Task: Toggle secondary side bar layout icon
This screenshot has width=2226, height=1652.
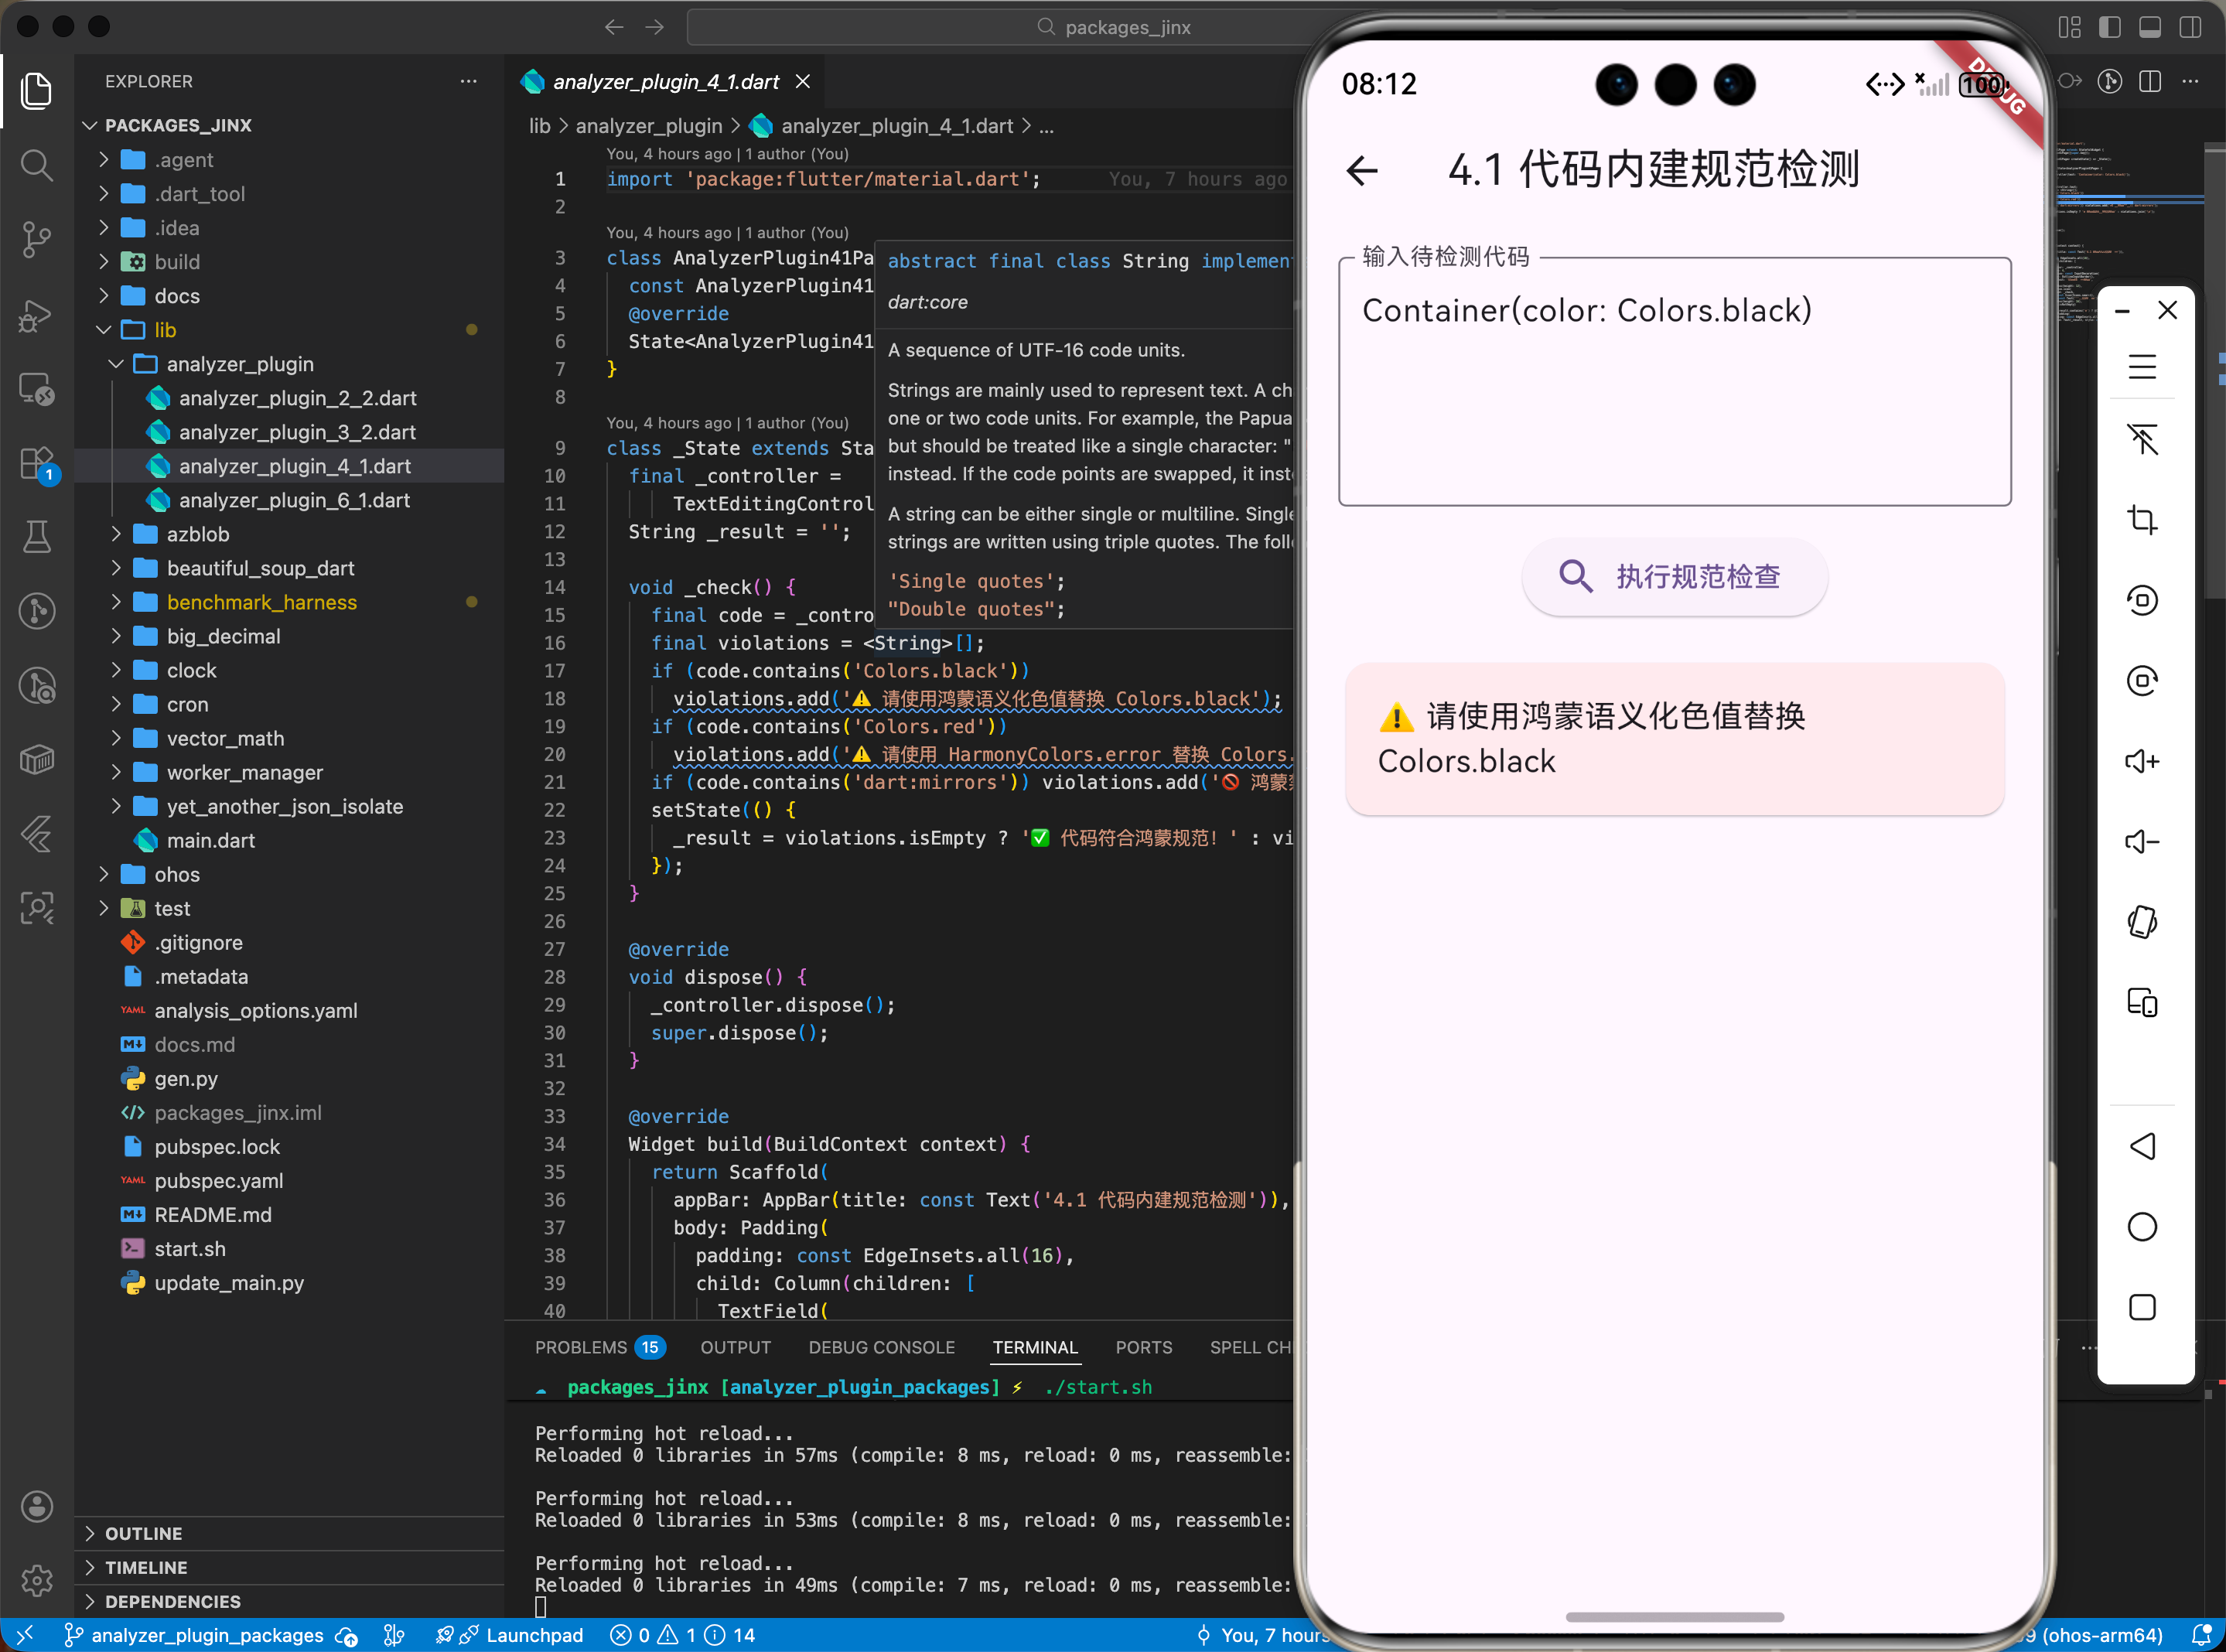Action: [2190, 27]
